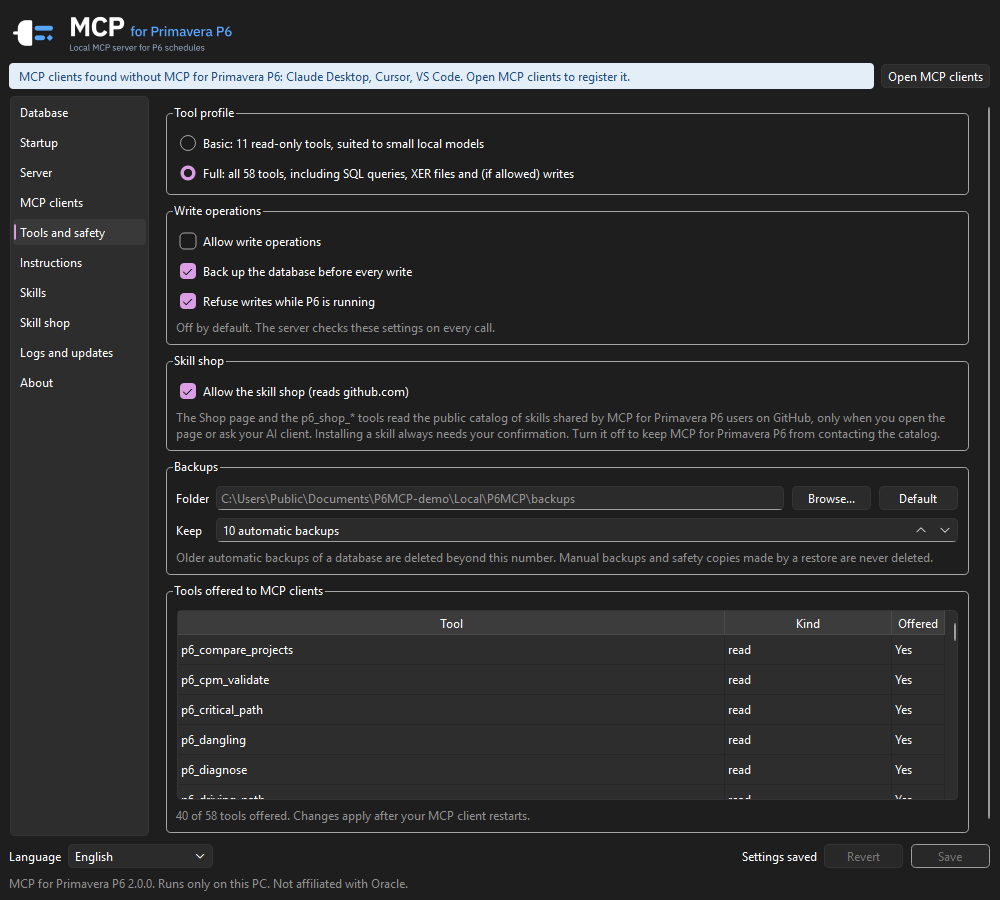This screenshot has width=1000, height=900.
Task: Click the version 2.0.0 footer text
Action: tap(208, 884)
